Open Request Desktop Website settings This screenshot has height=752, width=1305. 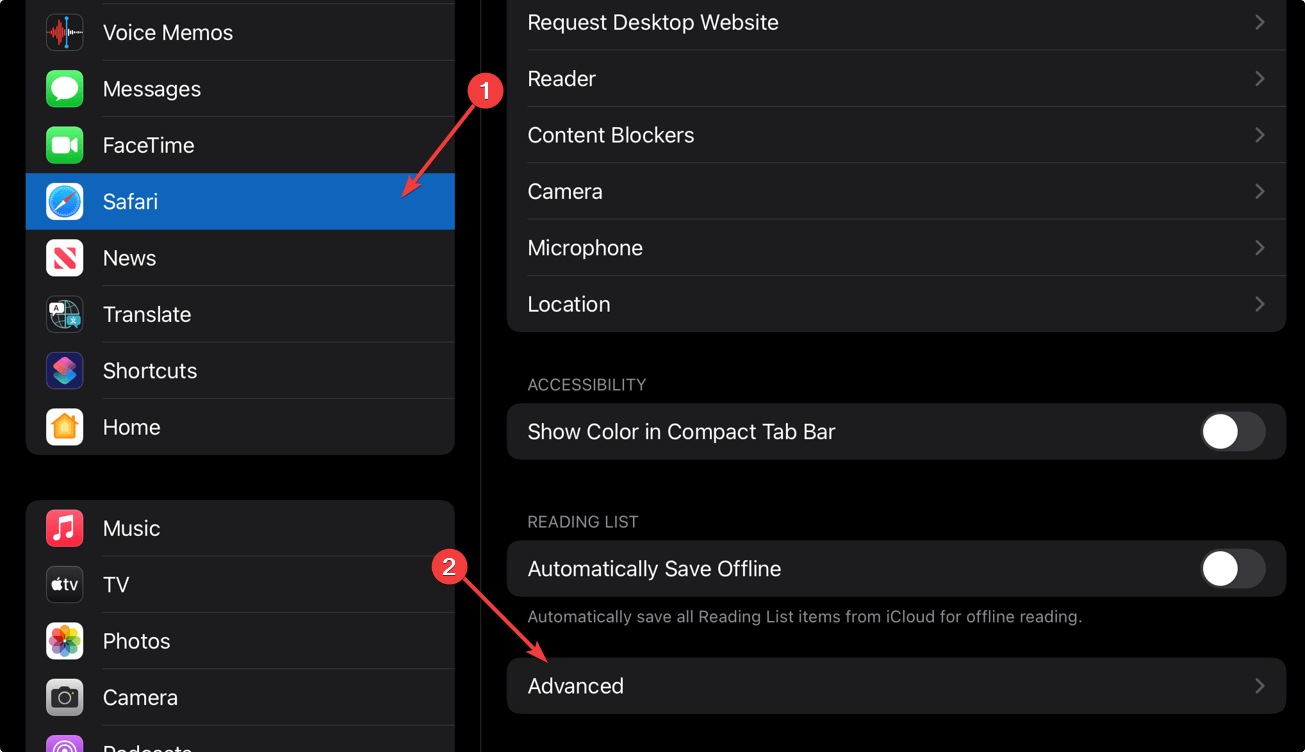[x=896, y=22]
